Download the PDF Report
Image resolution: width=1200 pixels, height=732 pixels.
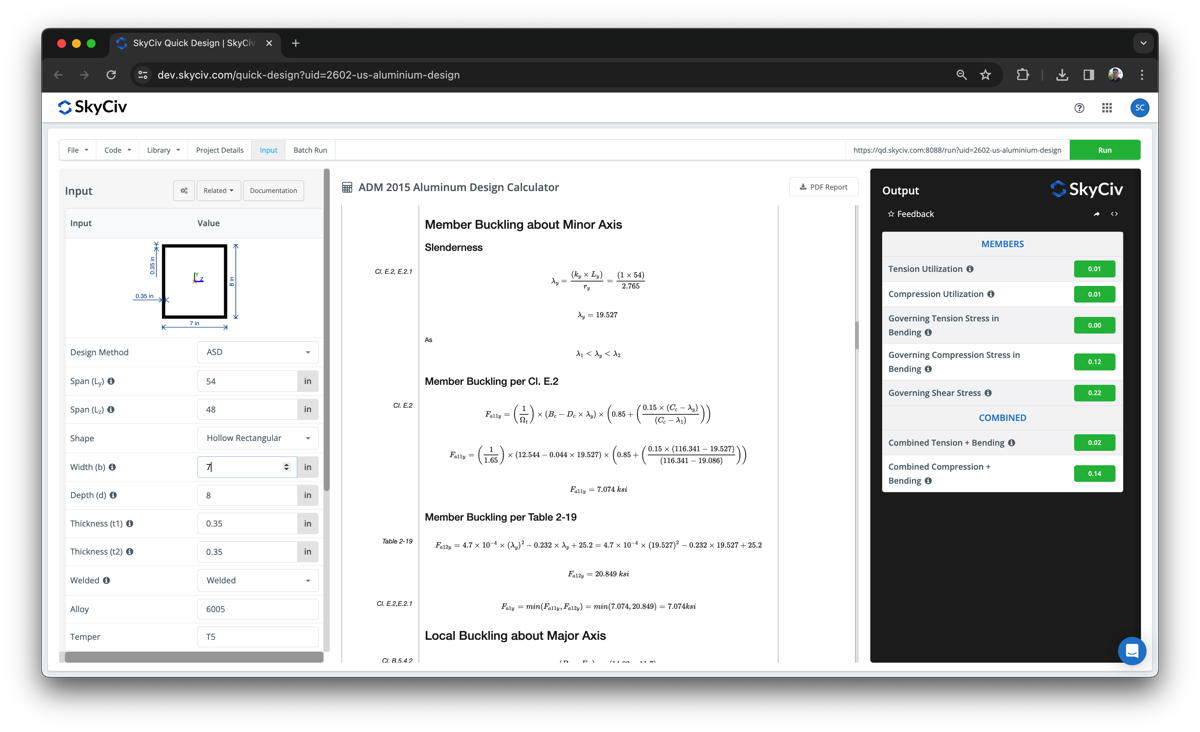click(823, 187)
